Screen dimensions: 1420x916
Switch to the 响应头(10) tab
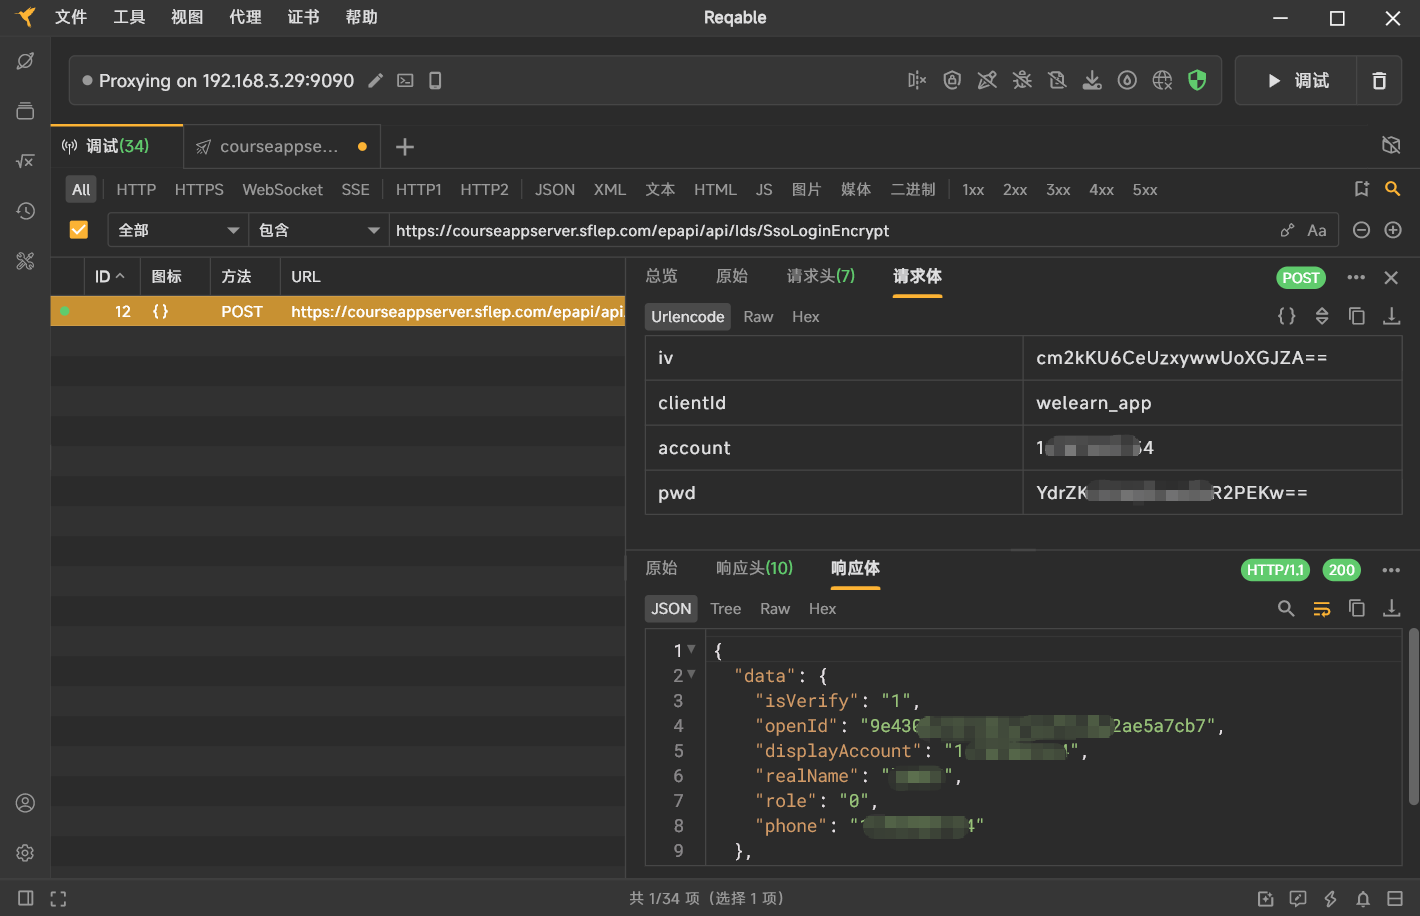click(754, 568)
